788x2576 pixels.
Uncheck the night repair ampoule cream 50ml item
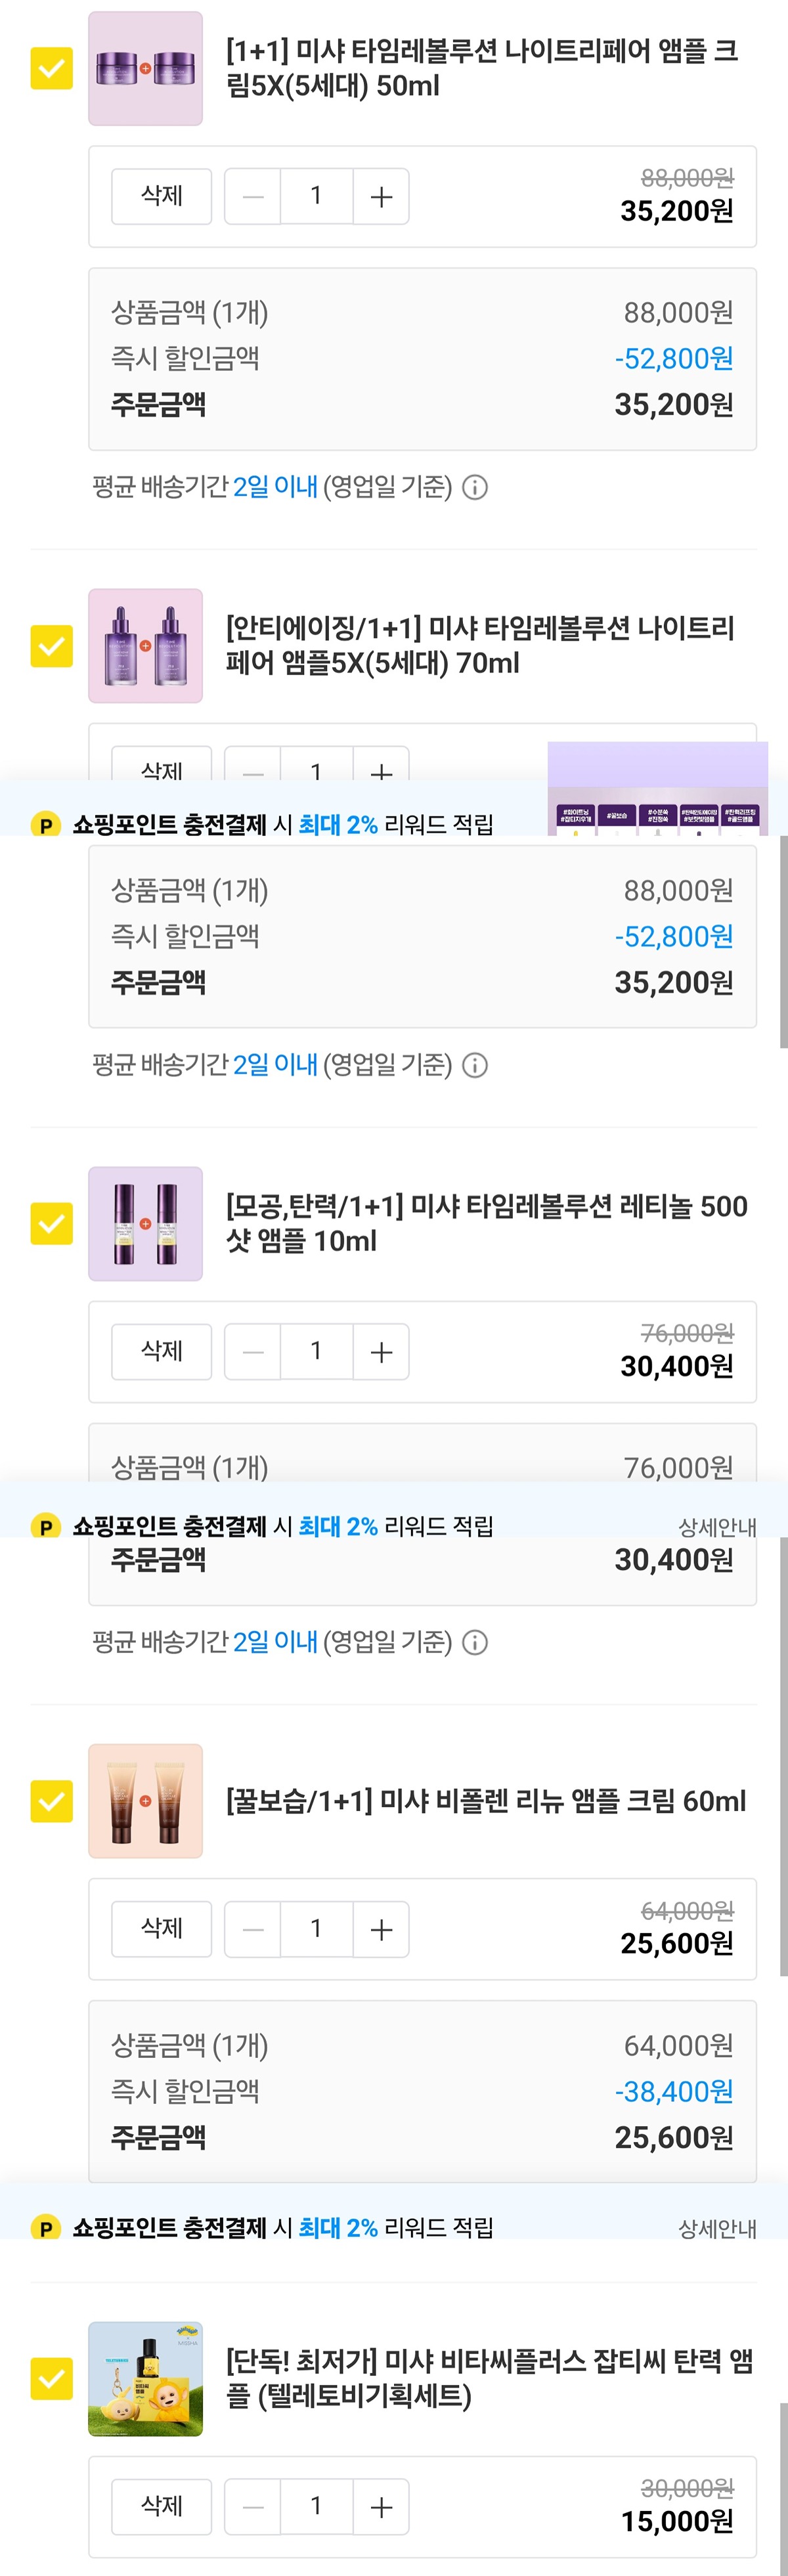pyautogui.click(x=52, y=69)
